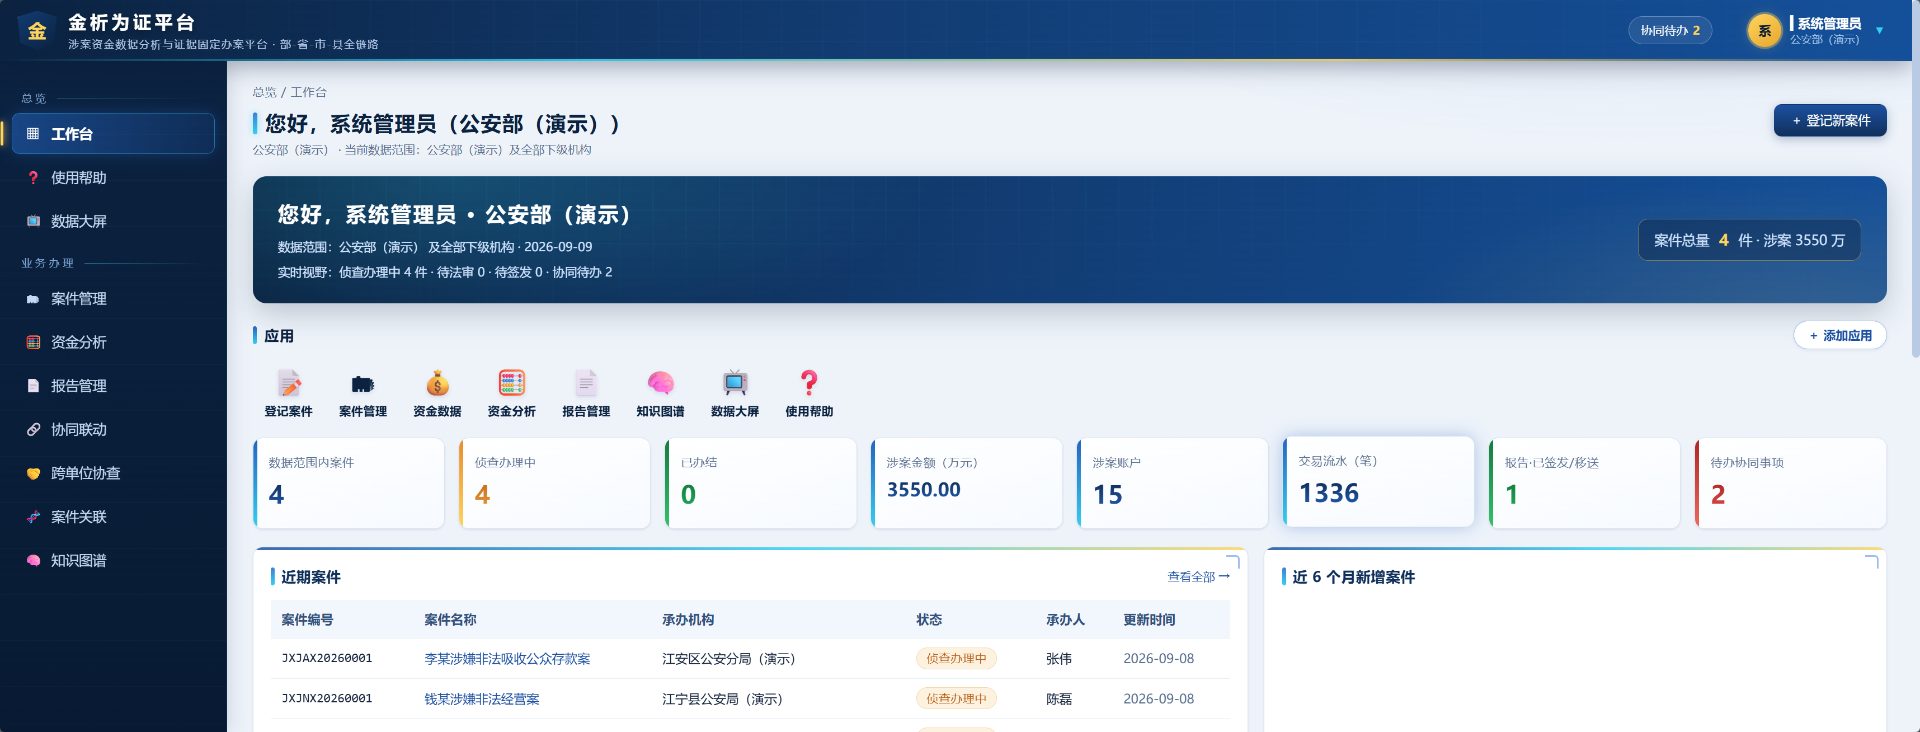Click the expand corner icon on 近期案件 panel
Image resolution: width=1920 pixels, height=732 pixels.
click(x=1233, y=562)
